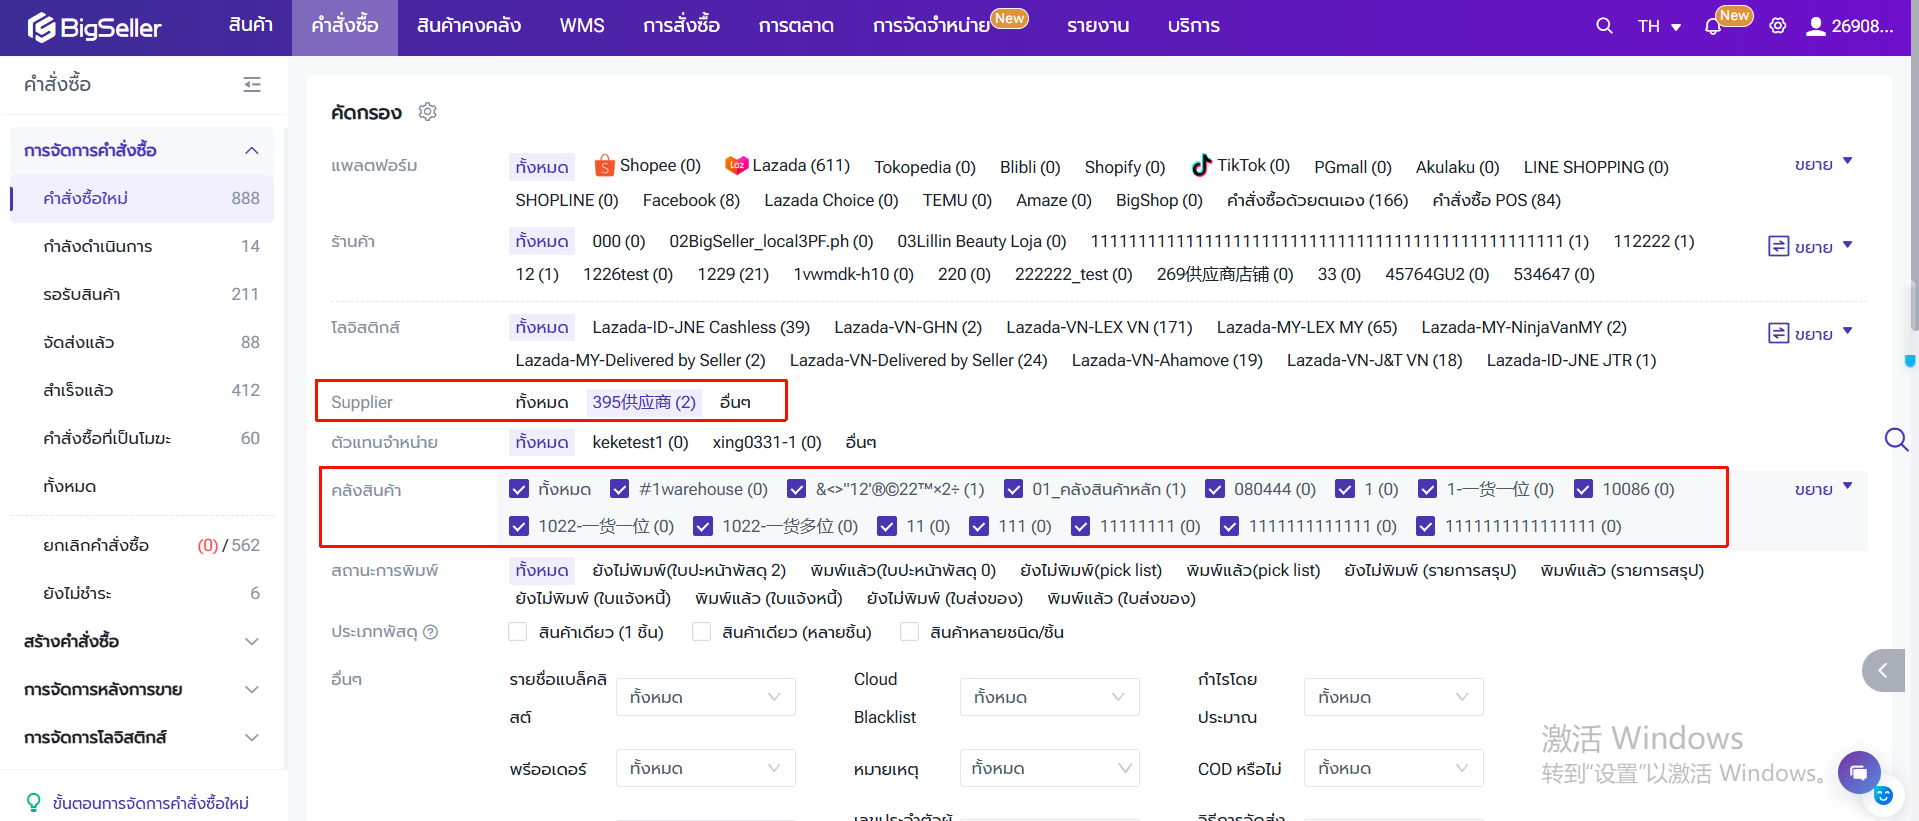Screen dimensions: 1919x821
Task: Click the store list switch icon
Action: click(1778, 246)
